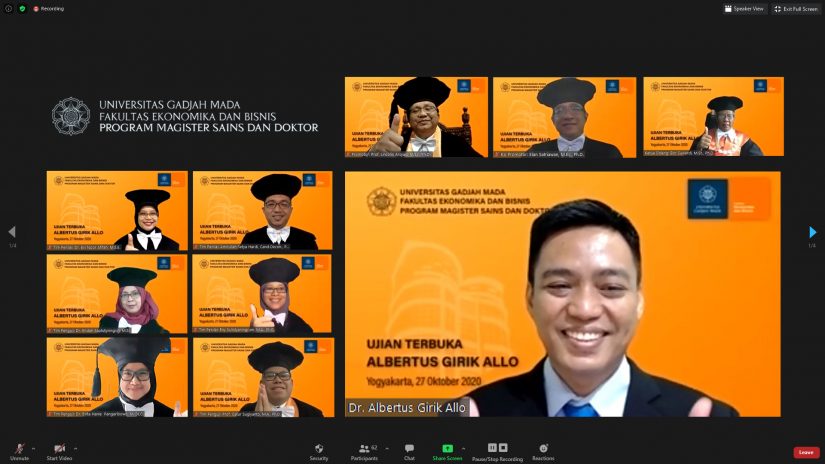Go to next gallery page arrow
825x464 pixels.
pyautogui.click(x=812, y=232)
